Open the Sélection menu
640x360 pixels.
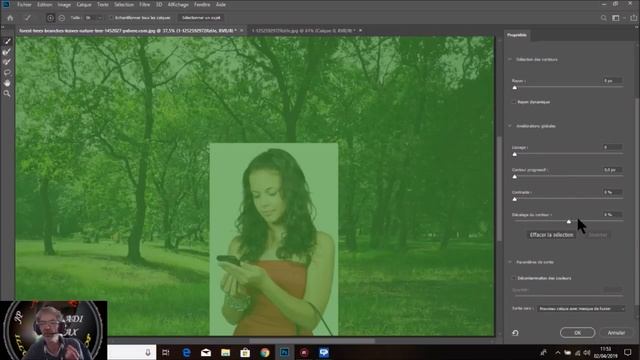(x=124, y=4)
